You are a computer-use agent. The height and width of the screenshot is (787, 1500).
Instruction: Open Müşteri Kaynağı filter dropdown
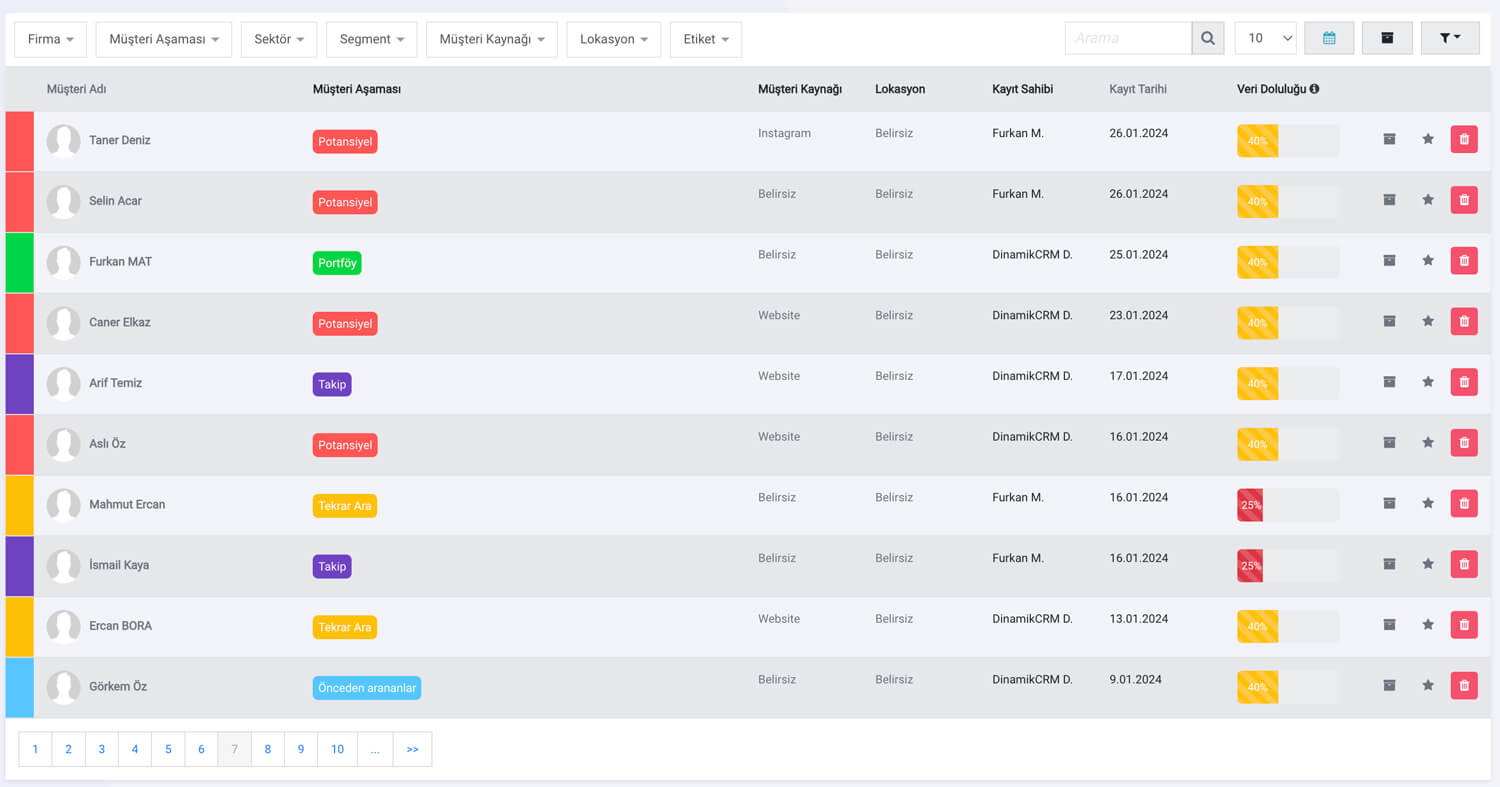[x=492, y=39]
